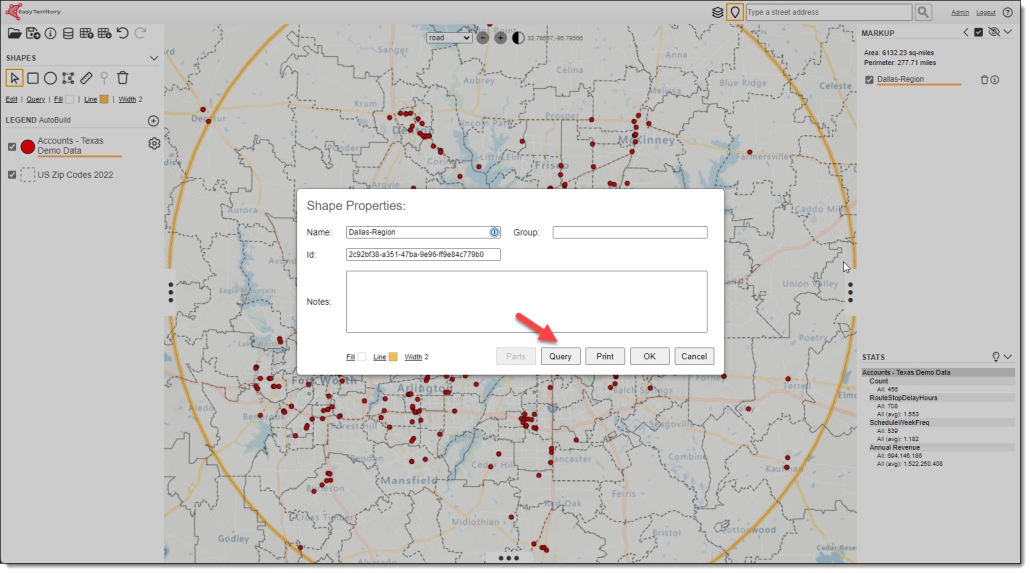Viewport: 1030px width, 573px height.
Task: Click the undo arrow icon
Action: (x=123, y=33)
